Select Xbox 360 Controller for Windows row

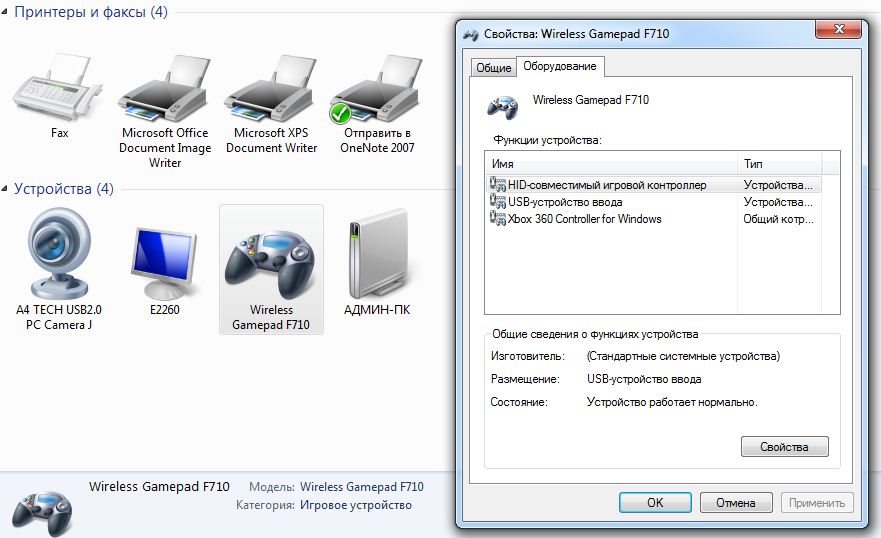(584, 219)
